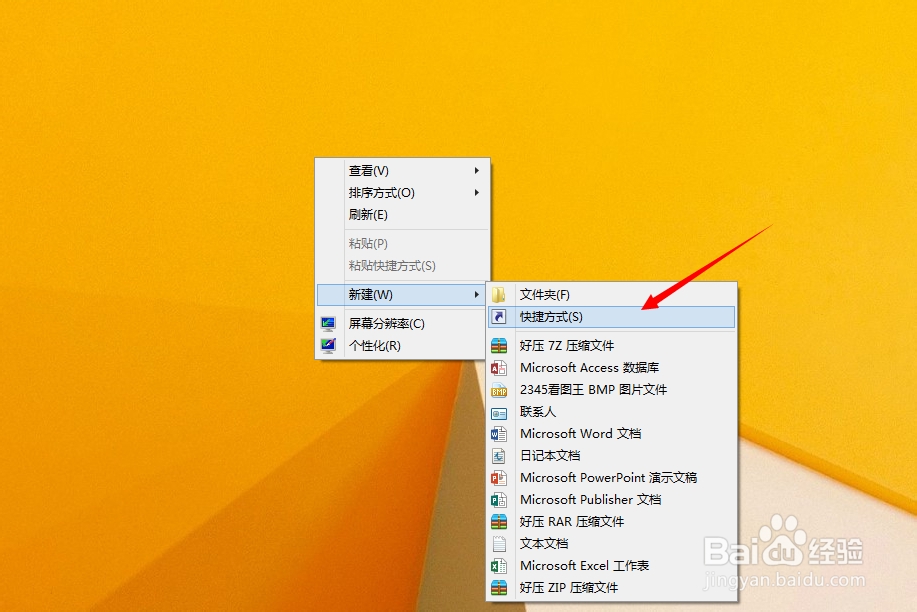Click the Microsoft Word 文档 icon
The width and height of the screenshot is (917, 612).
(501, 433)
